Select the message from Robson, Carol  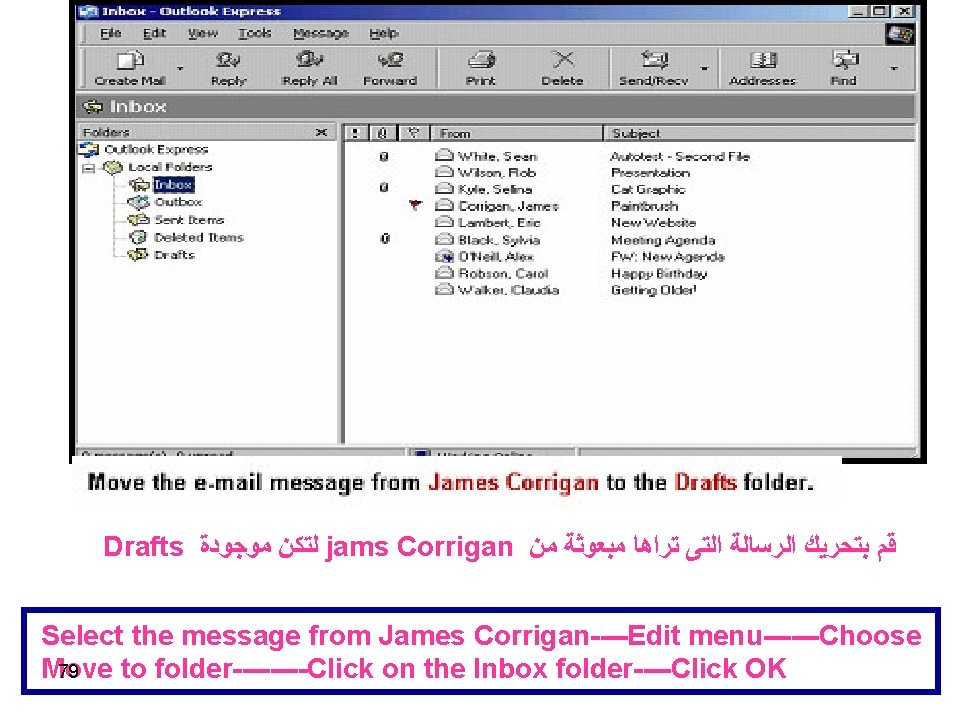(503, 273)
